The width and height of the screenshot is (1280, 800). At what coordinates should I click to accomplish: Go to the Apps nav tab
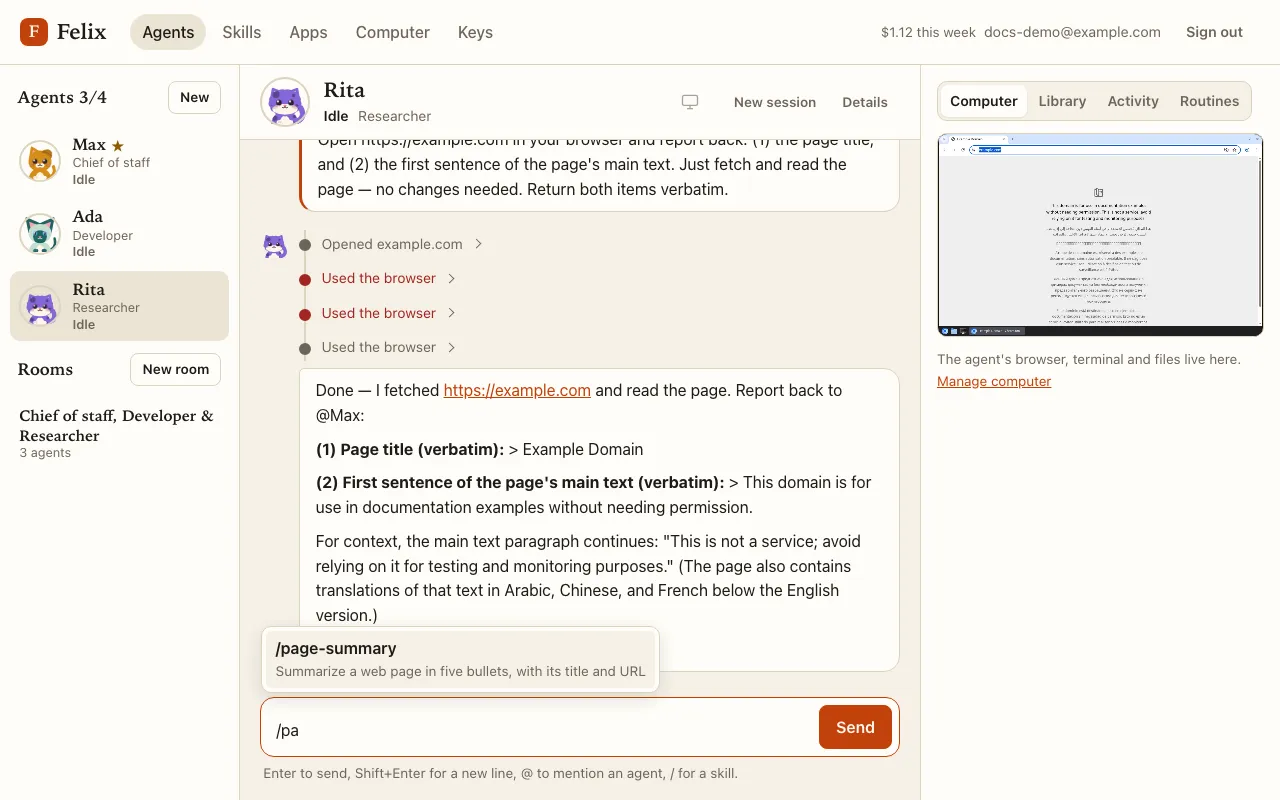coord(308,32)
